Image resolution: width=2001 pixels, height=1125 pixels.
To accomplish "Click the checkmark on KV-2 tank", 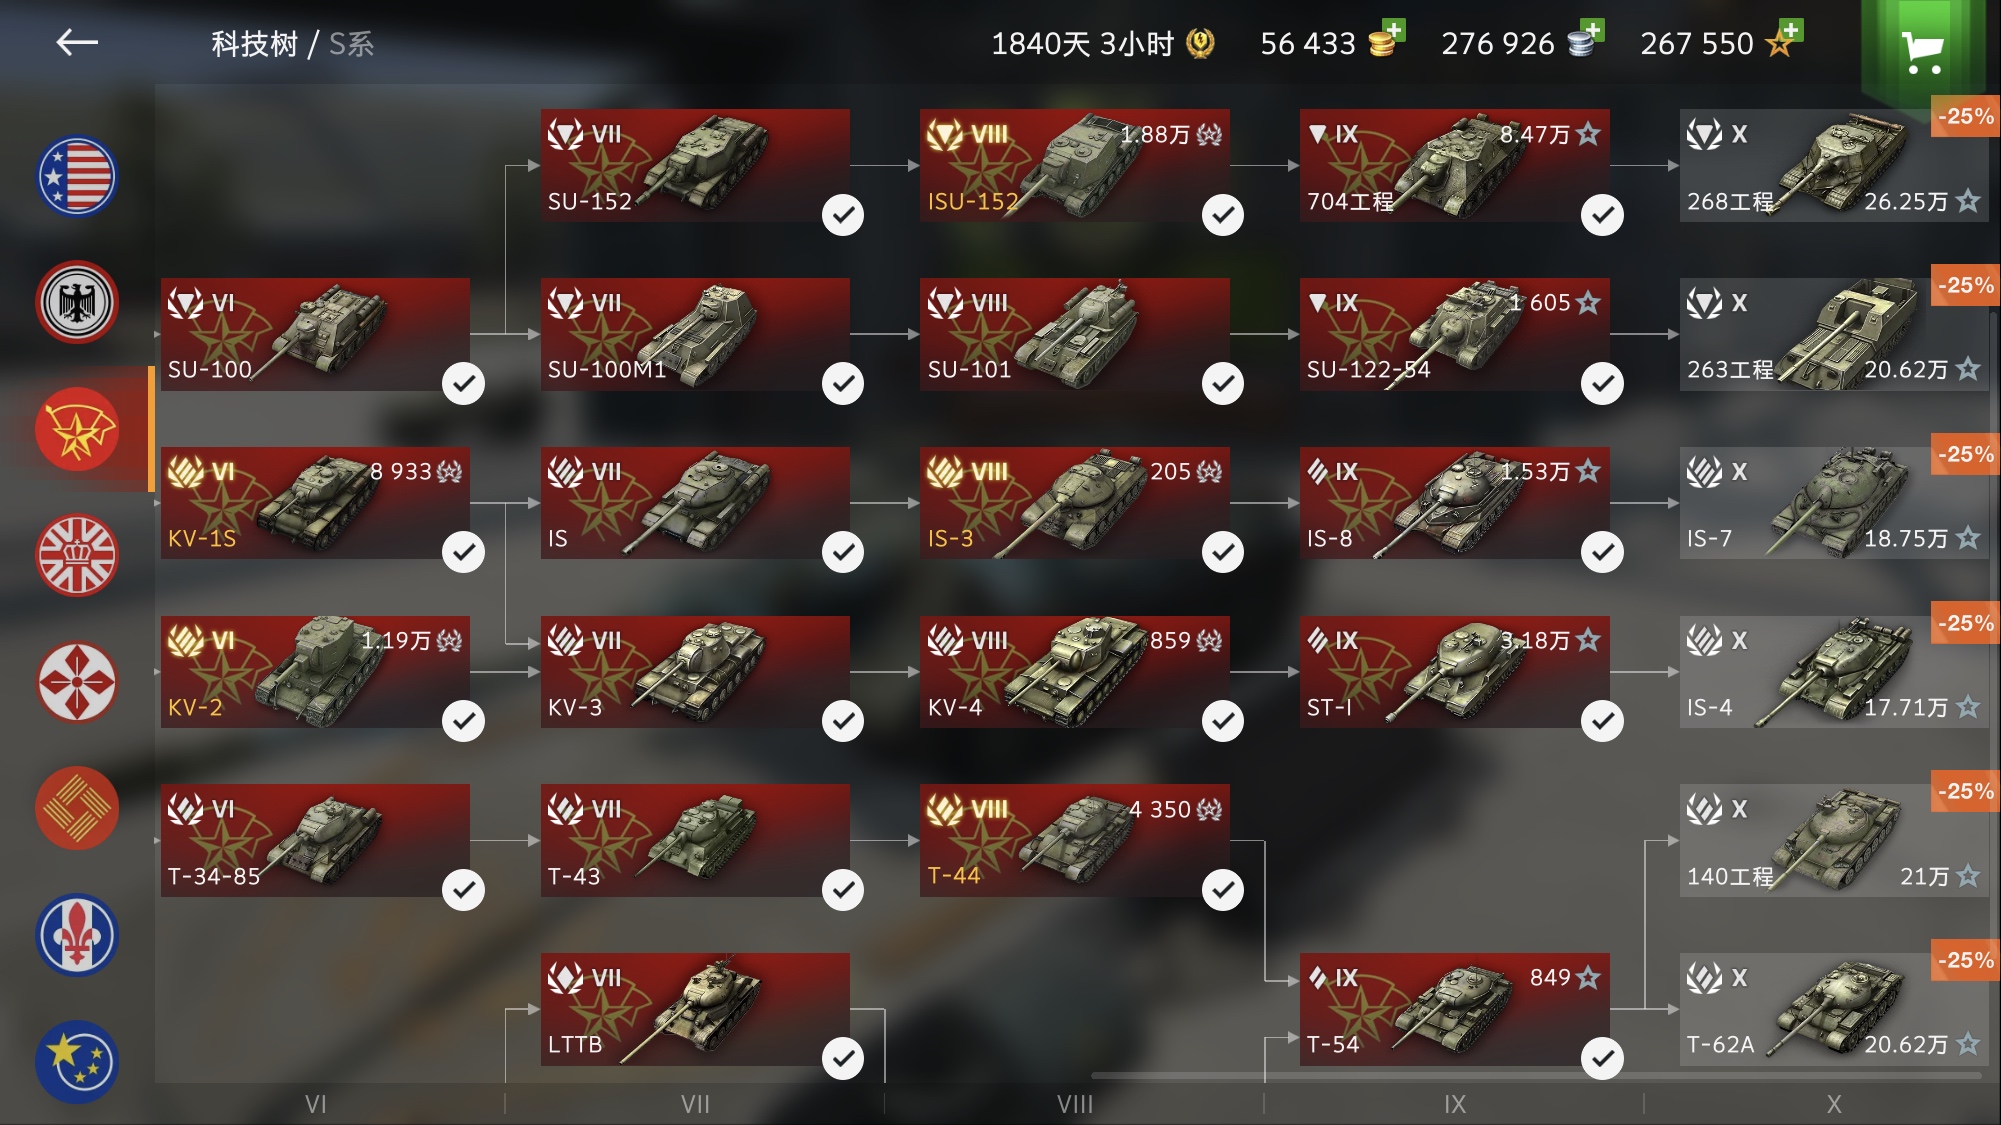I will pos(463,720).
